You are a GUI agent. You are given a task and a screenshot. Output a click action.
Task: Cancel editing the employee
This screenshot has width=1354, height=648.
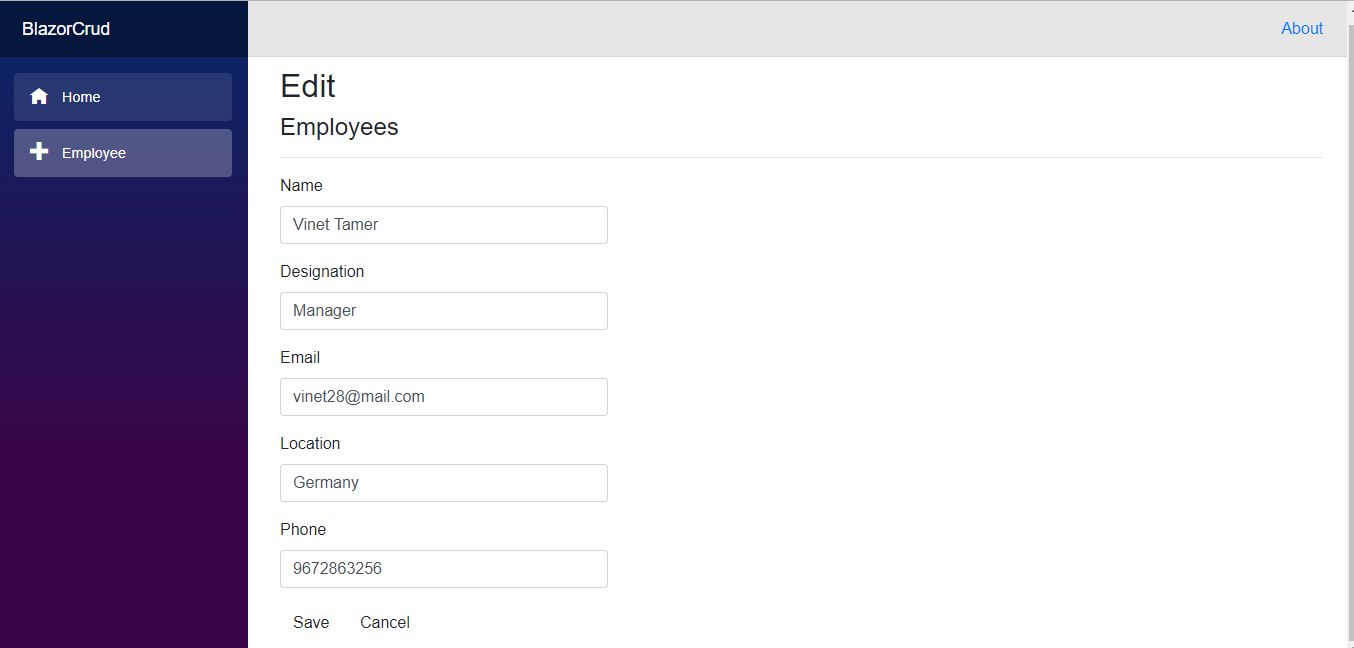pos(385,622)
